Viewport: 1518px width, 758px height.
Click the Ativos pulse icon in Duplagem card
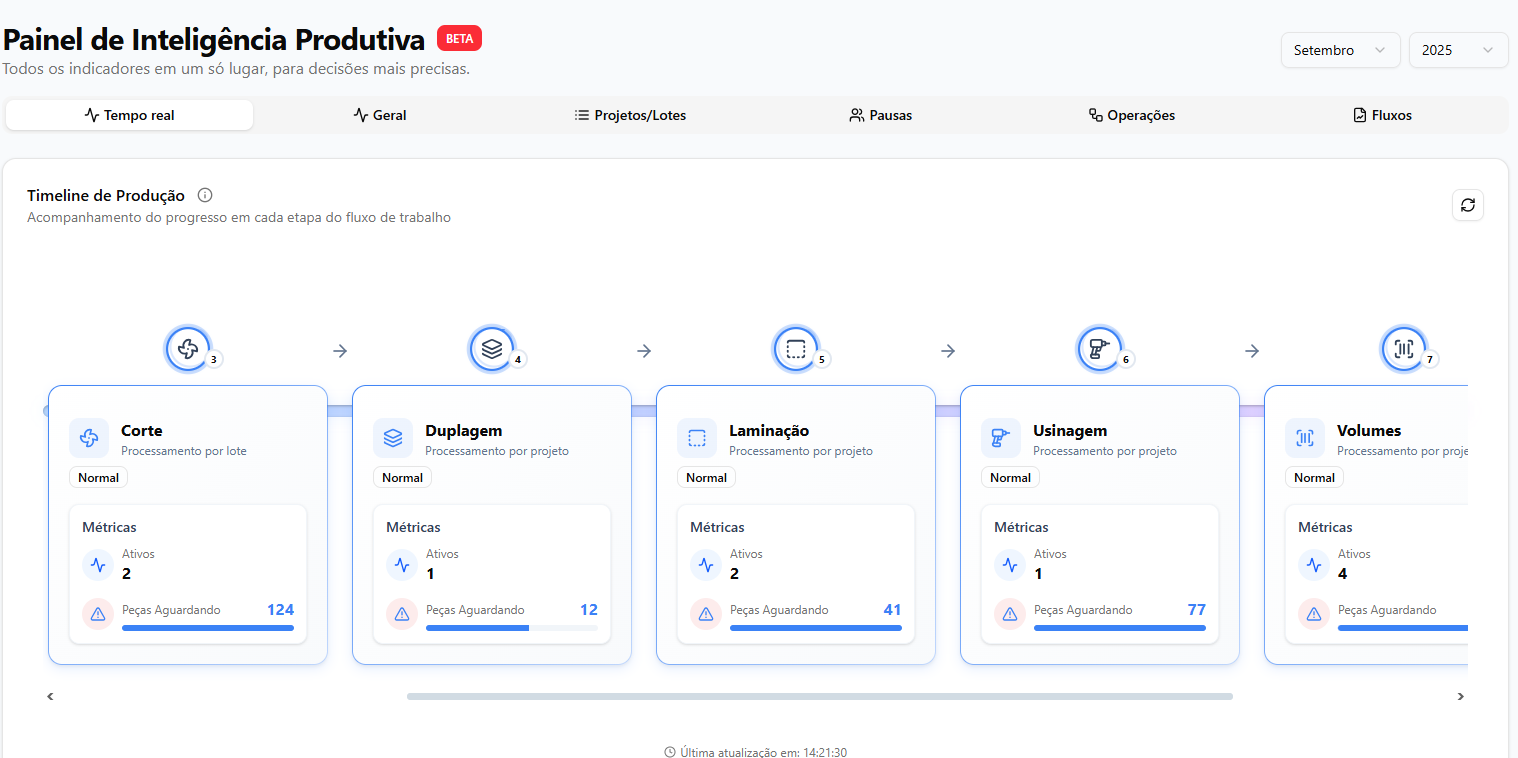pyautogui.click(x=402, y=565)
